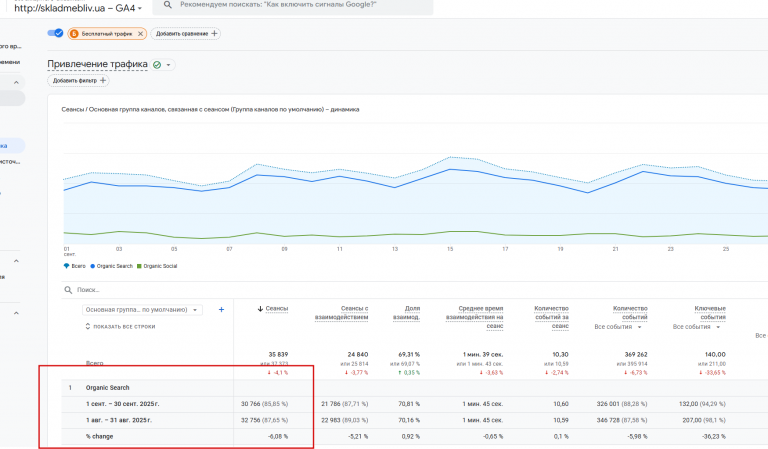Screen dimensions: 768x449
Task: Focus the top search field about Google signals
Action: [292, 5]
